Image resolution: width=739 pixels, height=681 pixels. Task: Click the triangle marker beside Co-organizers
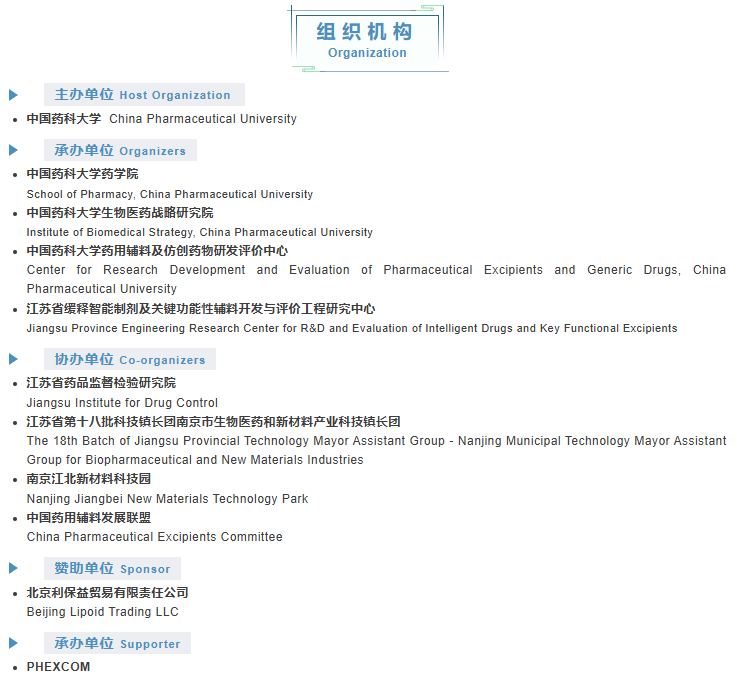pos(14,359)
